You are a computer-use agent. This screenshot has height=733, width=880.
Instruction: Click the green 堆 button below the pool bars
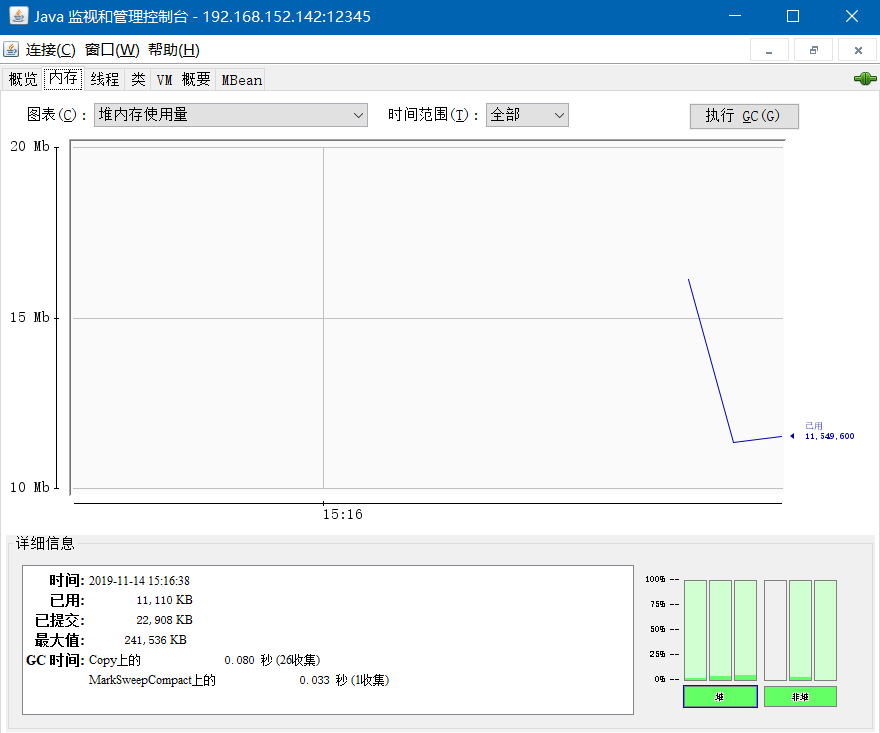tap(720, 696)
